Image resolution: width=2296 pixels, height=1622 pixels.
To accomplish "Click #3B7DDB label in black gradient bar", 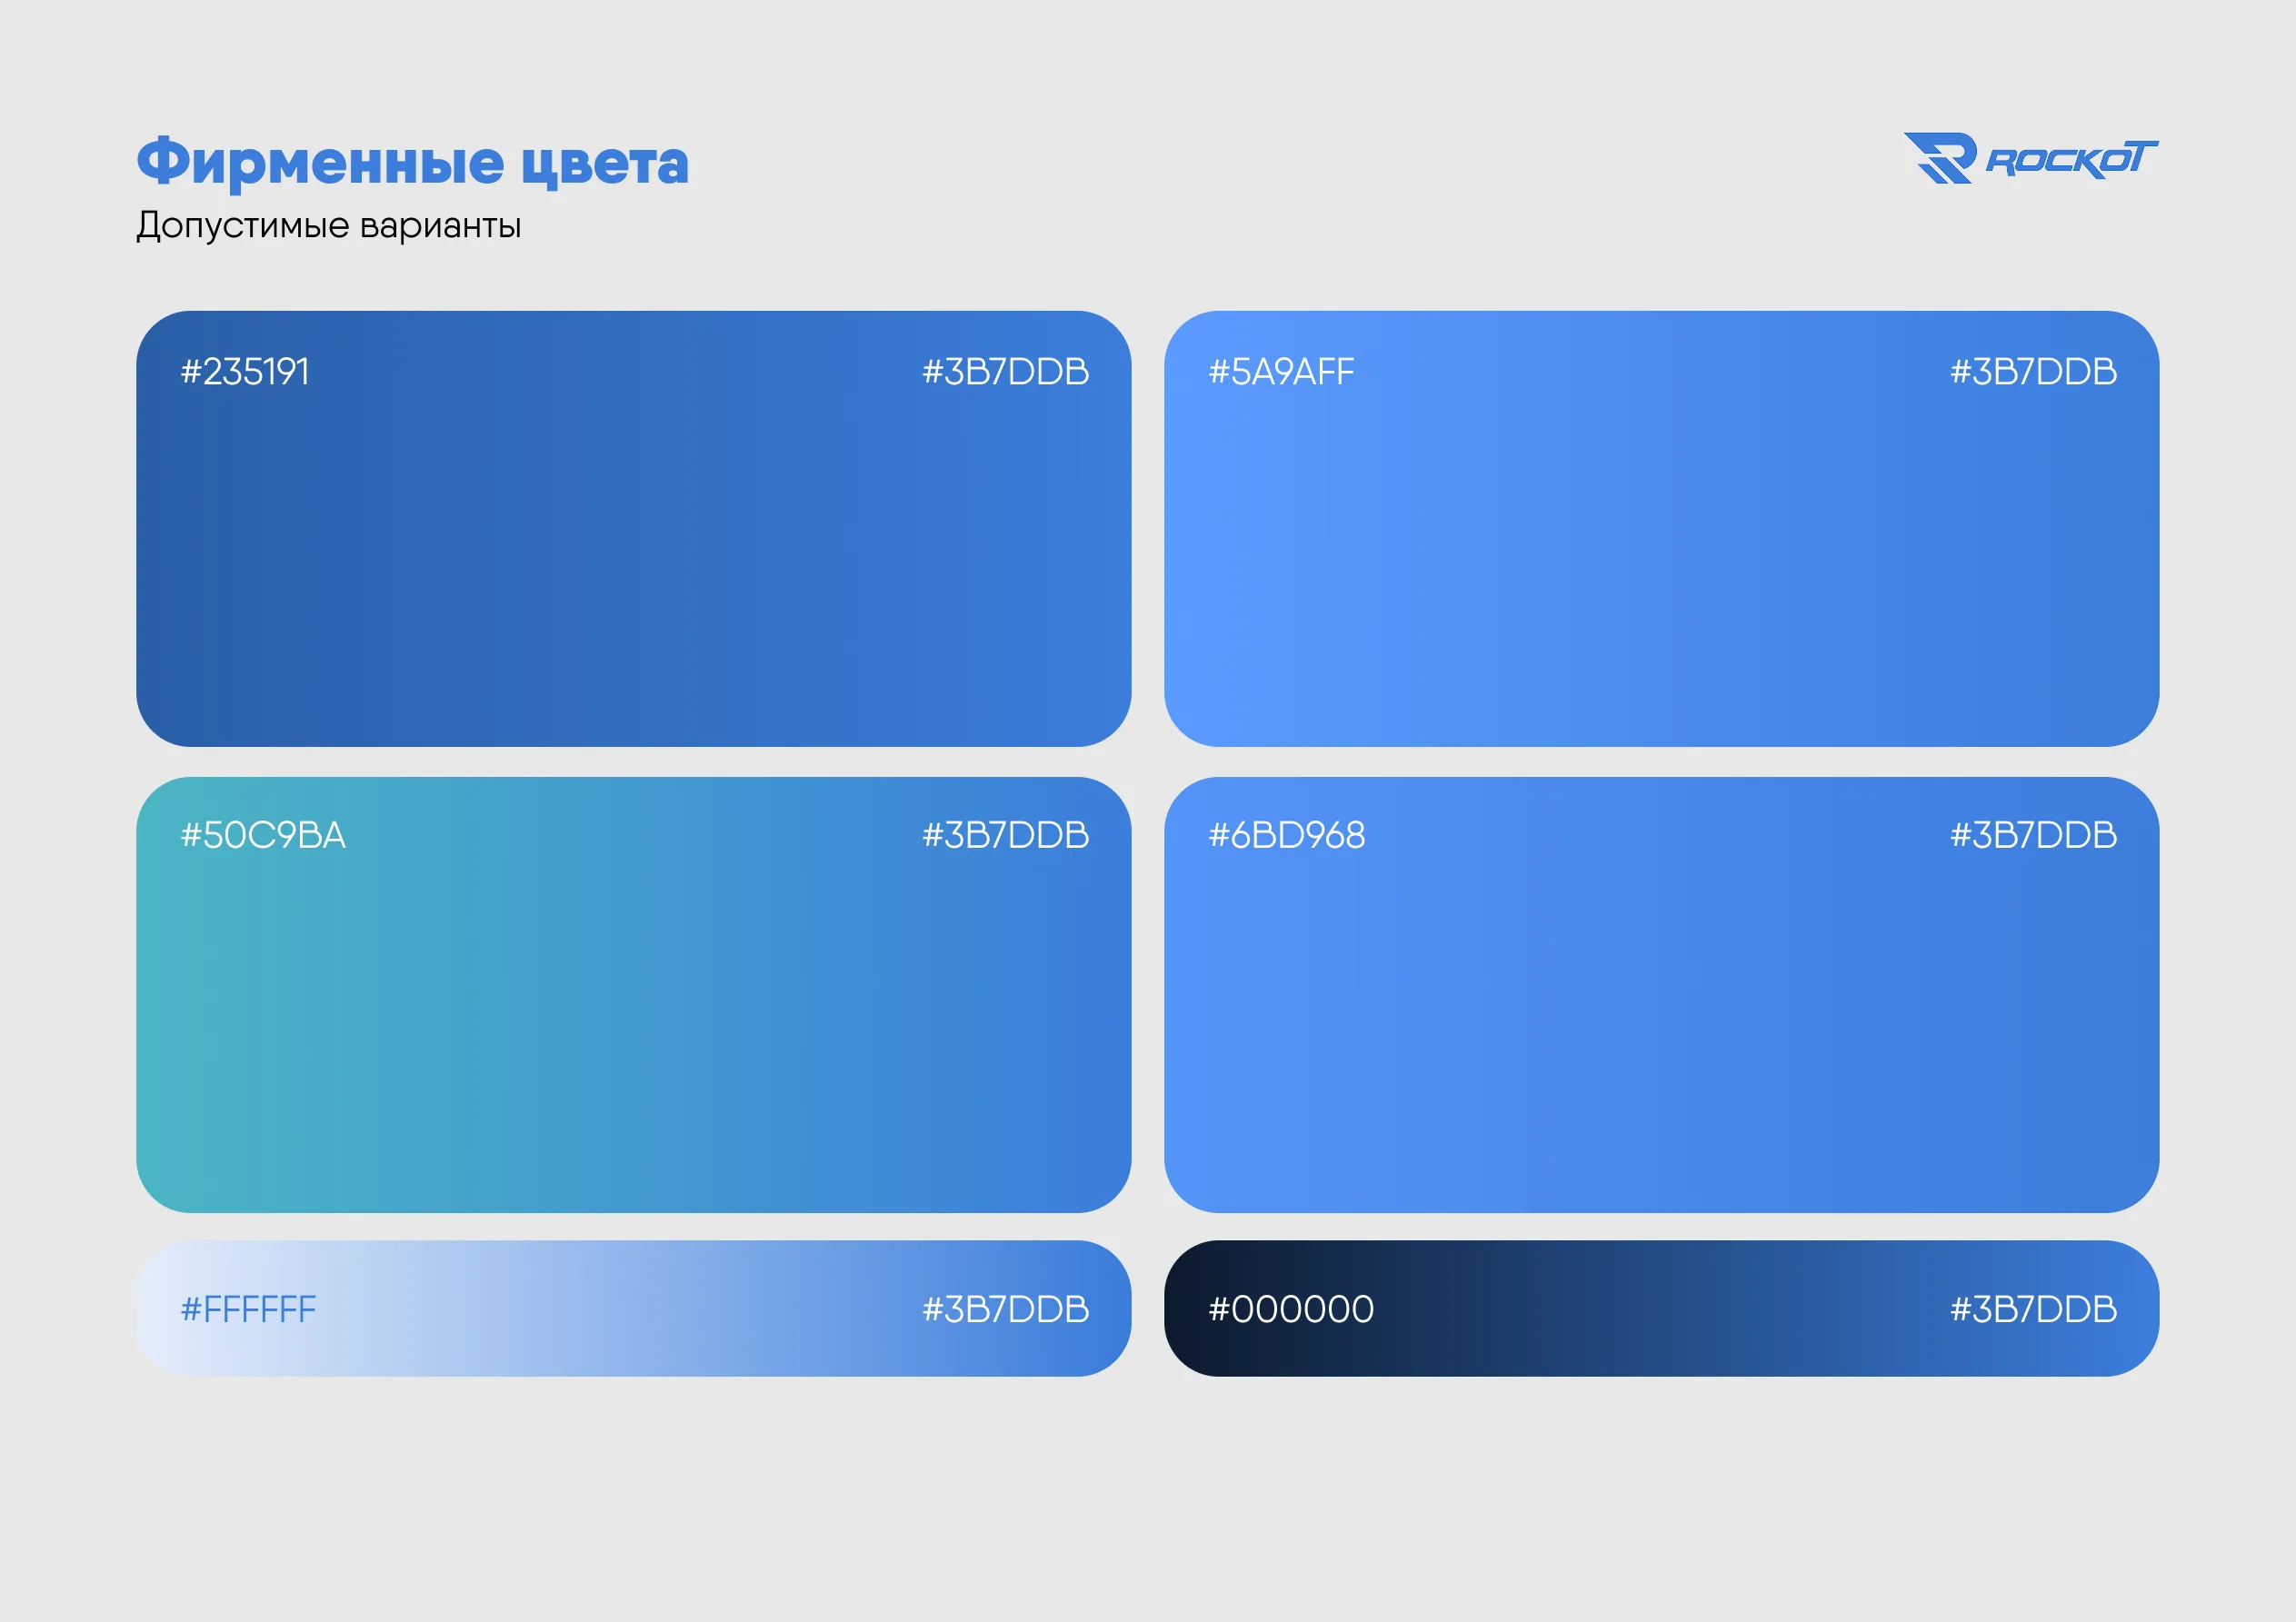I will (x=2033, y=1309).
